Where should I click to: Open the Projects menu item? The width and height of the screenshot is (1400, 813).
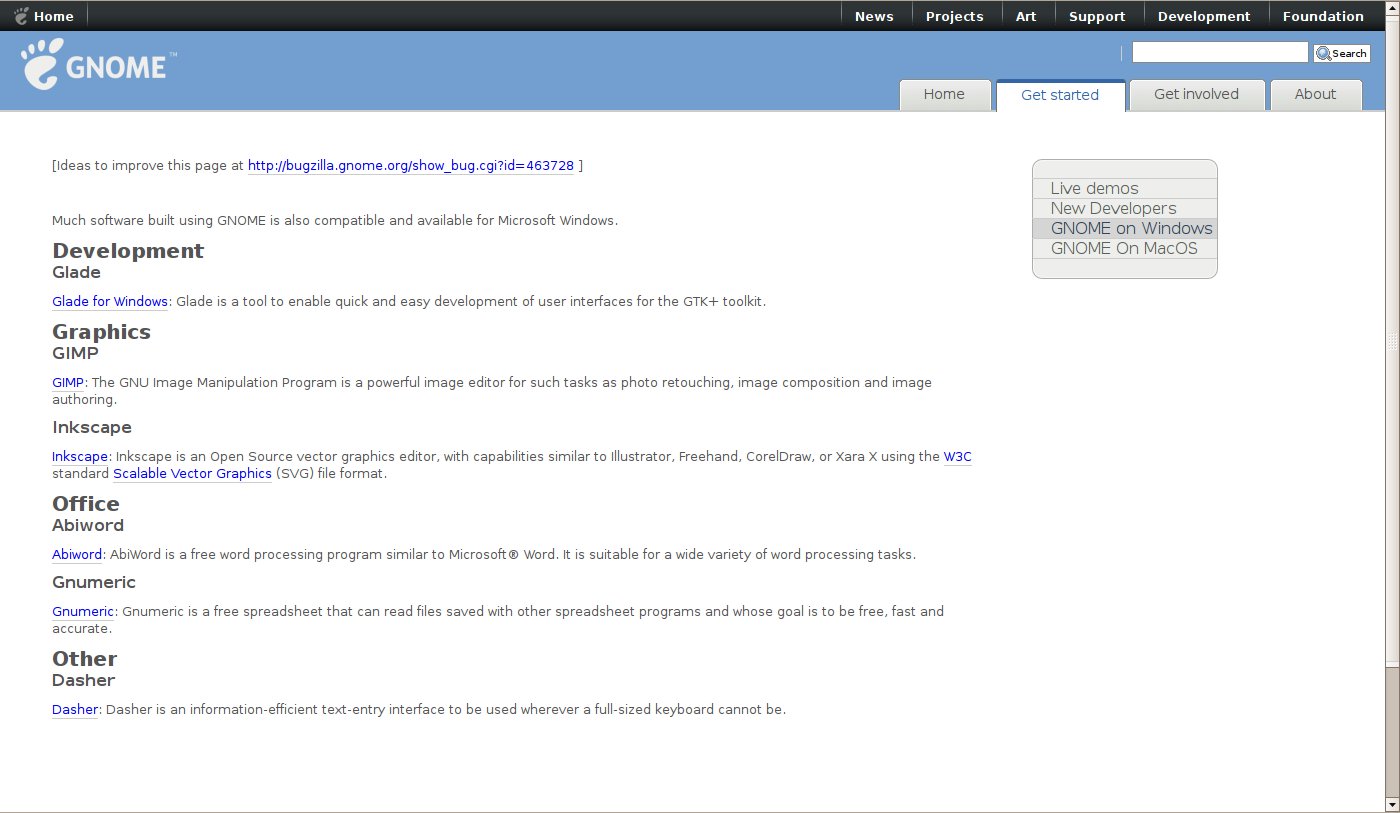pyautogui.click(x=954, y=16)
